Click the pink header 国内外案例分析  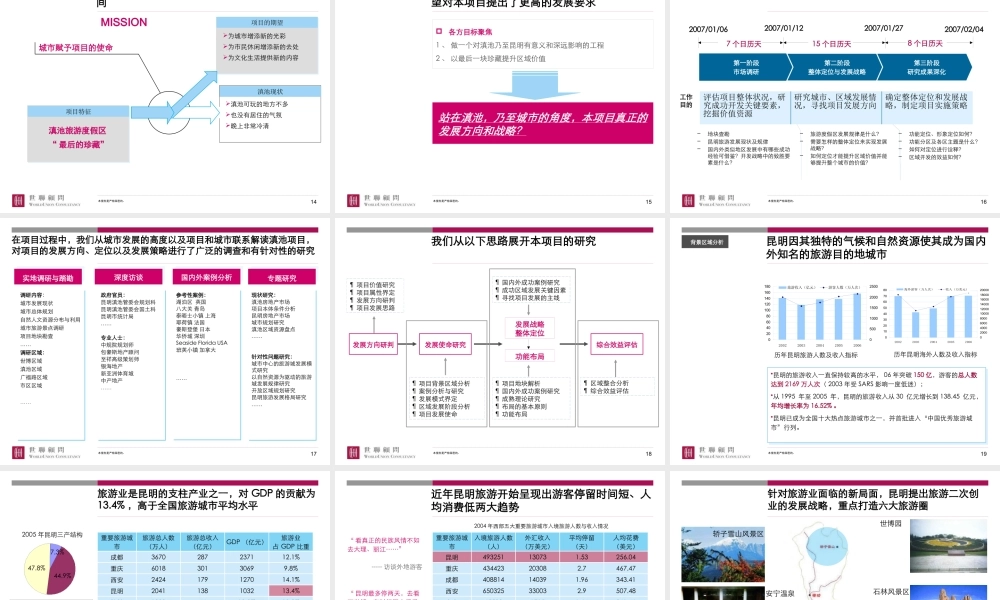(207, 277)
